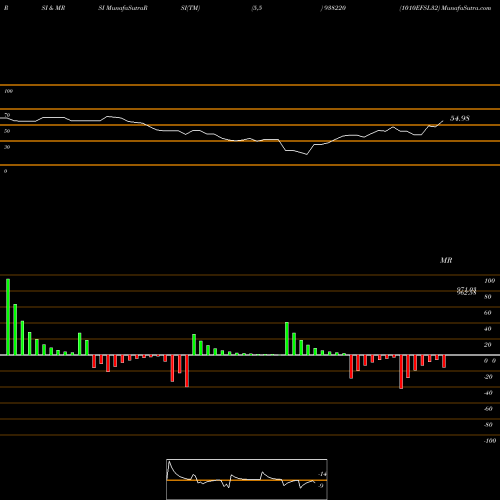Open the mini overview chart at bottom

pos(247,479)
